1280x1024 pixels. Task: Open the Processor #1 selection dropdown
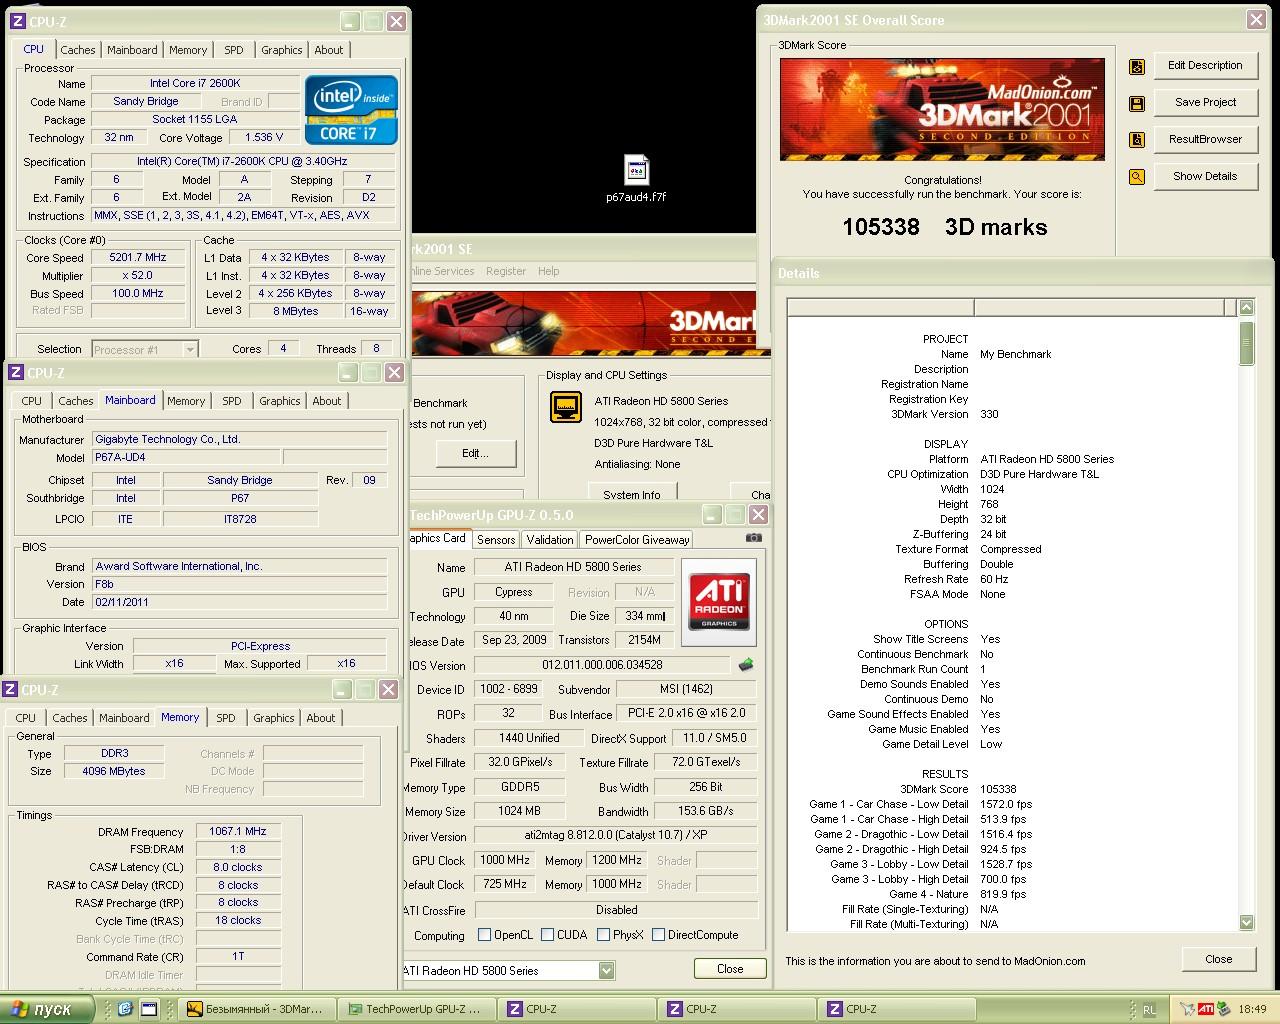tap(190, 349)
